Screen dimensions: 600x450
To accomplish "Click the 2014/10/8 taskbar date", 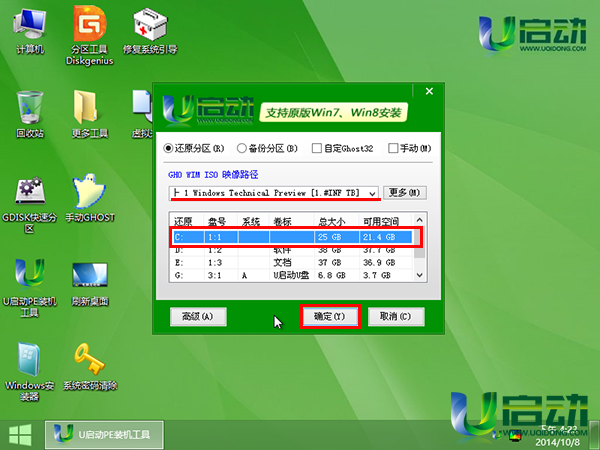I will click(x=557, y=442).
